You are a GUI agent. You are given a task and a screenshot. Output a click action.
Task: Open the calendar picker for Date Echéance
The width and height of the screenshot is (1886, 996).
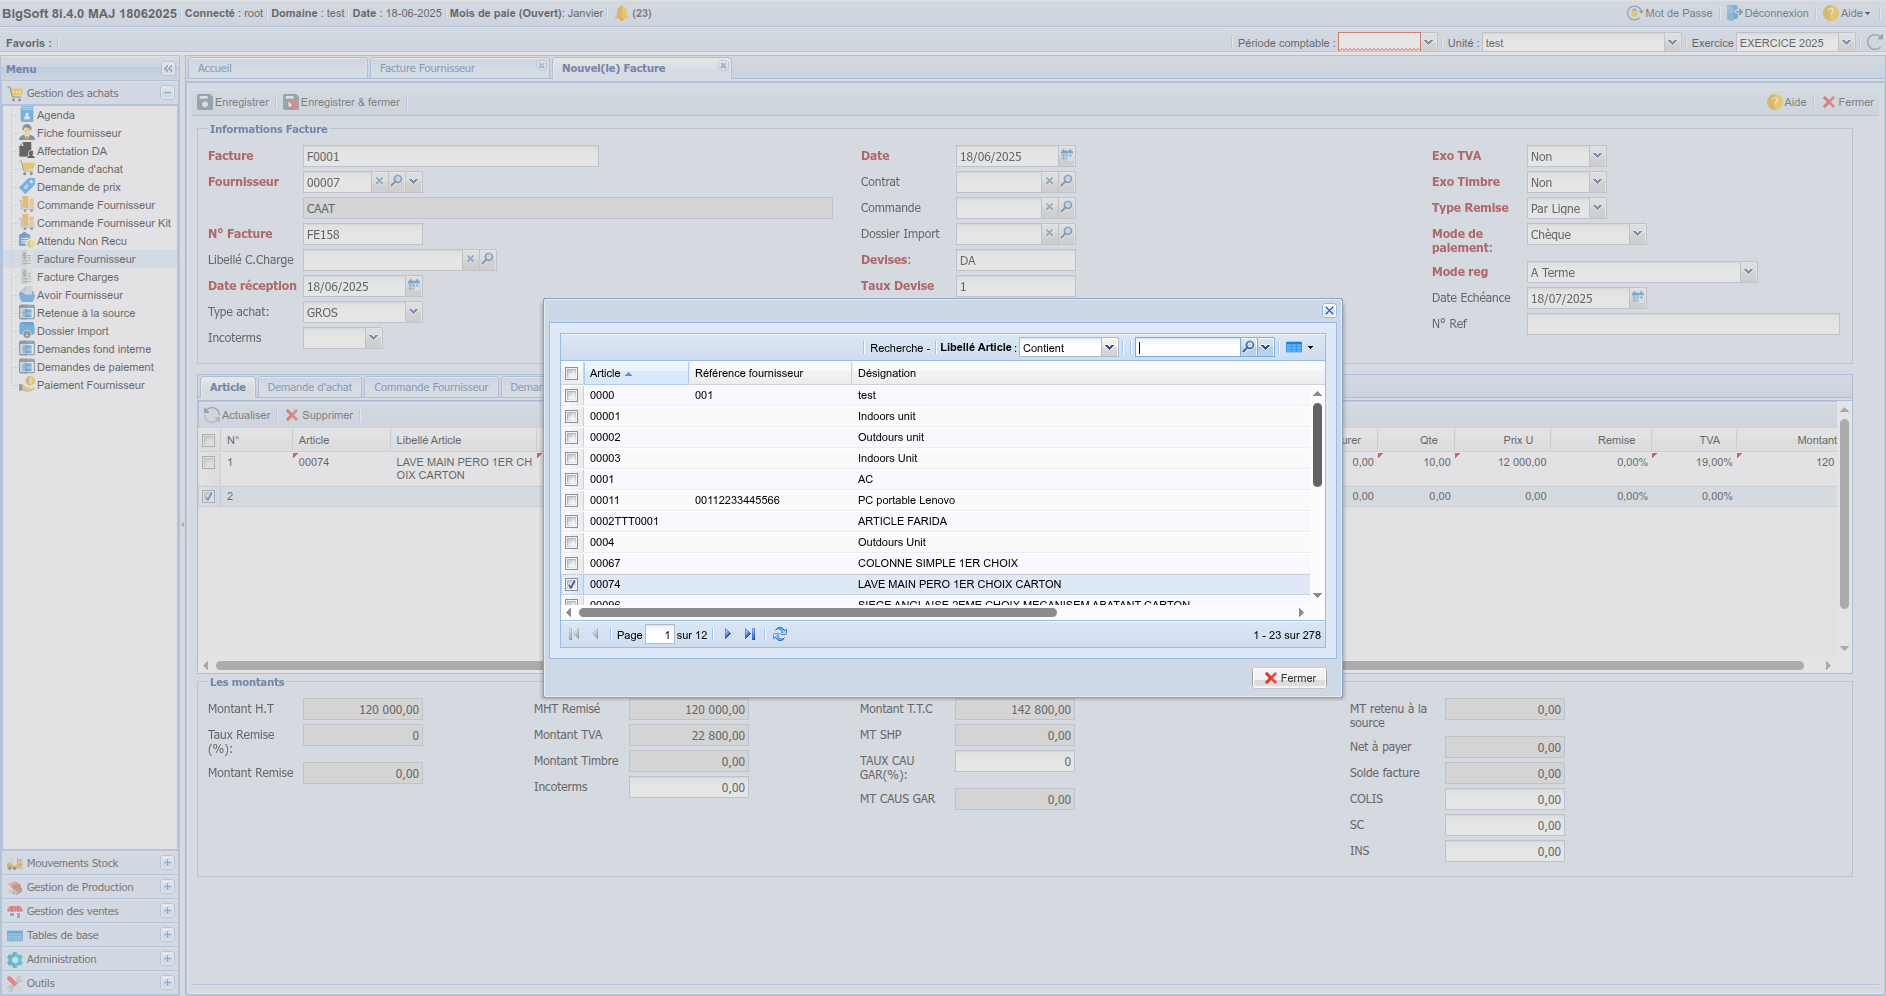point(1638,297)
